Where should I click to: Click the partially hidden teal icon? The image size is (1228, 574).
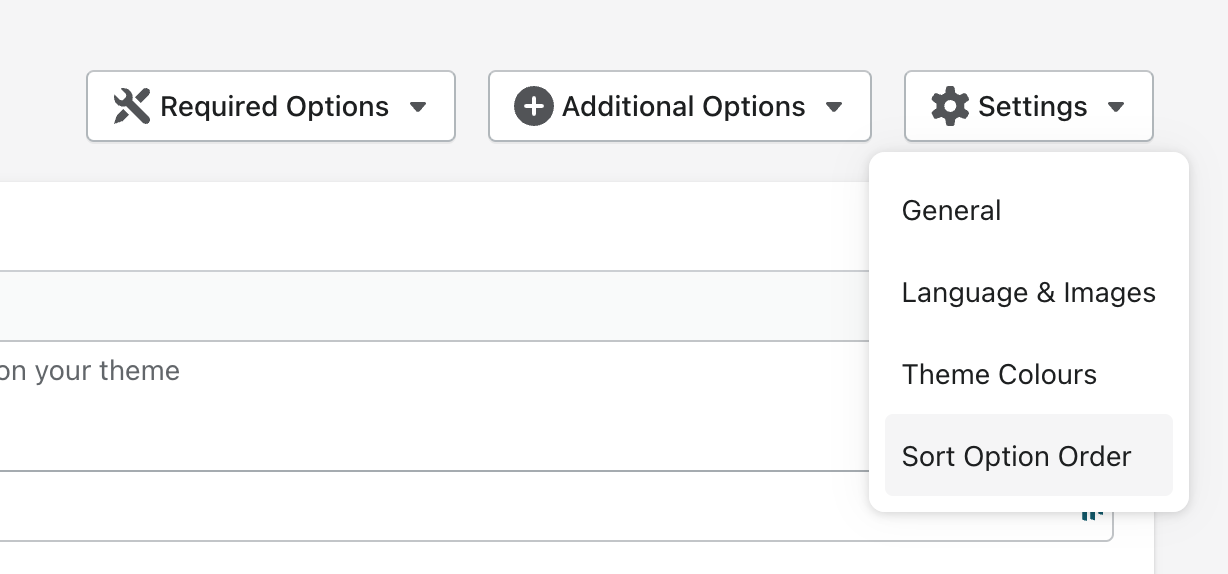(x=1092, y=514)
